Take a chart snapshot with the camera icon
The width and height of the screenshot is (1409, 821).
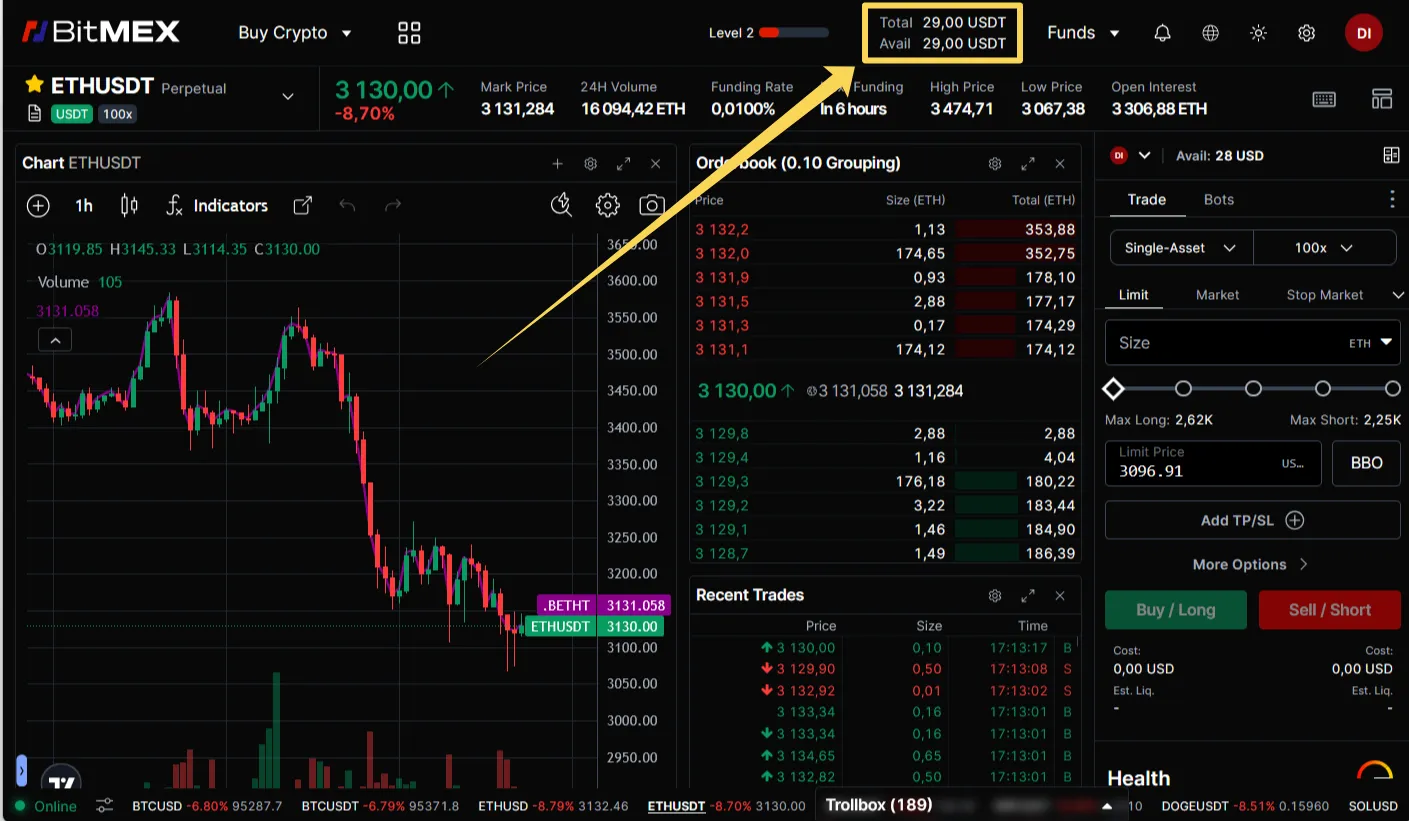pos(651,205)
